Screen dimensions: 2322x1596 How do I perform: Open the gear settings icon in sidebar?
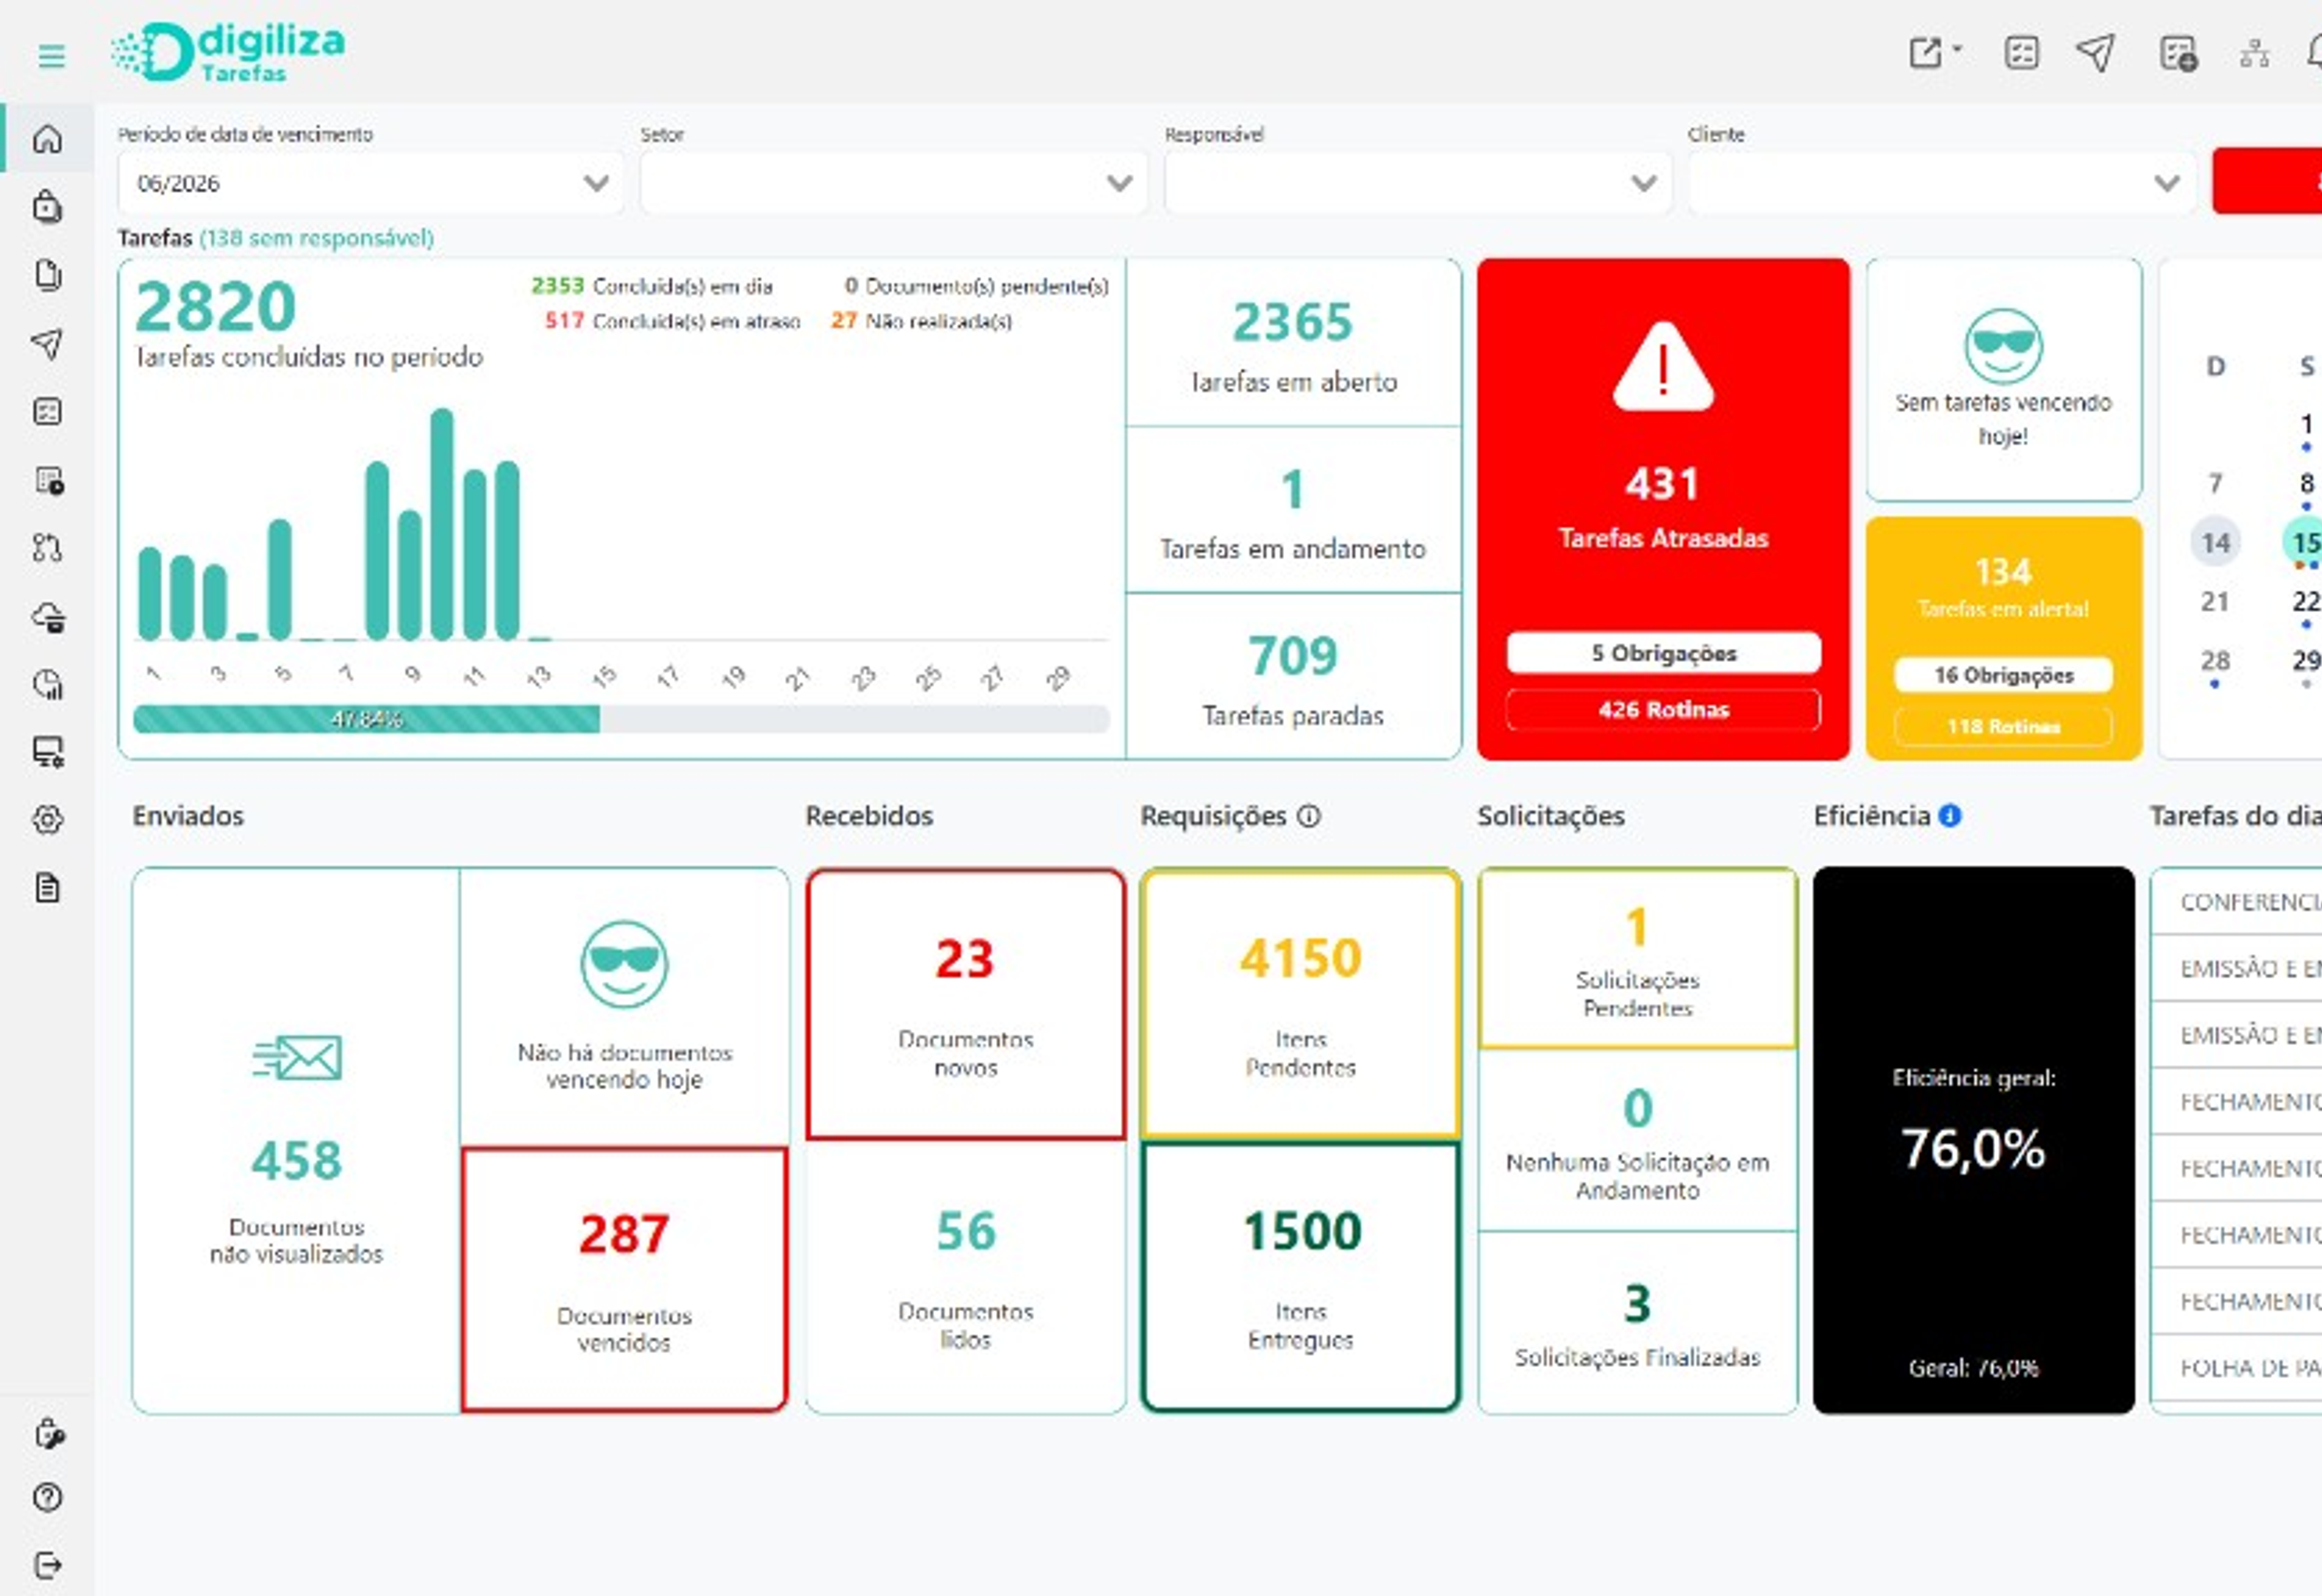click(x=47, y=820)
